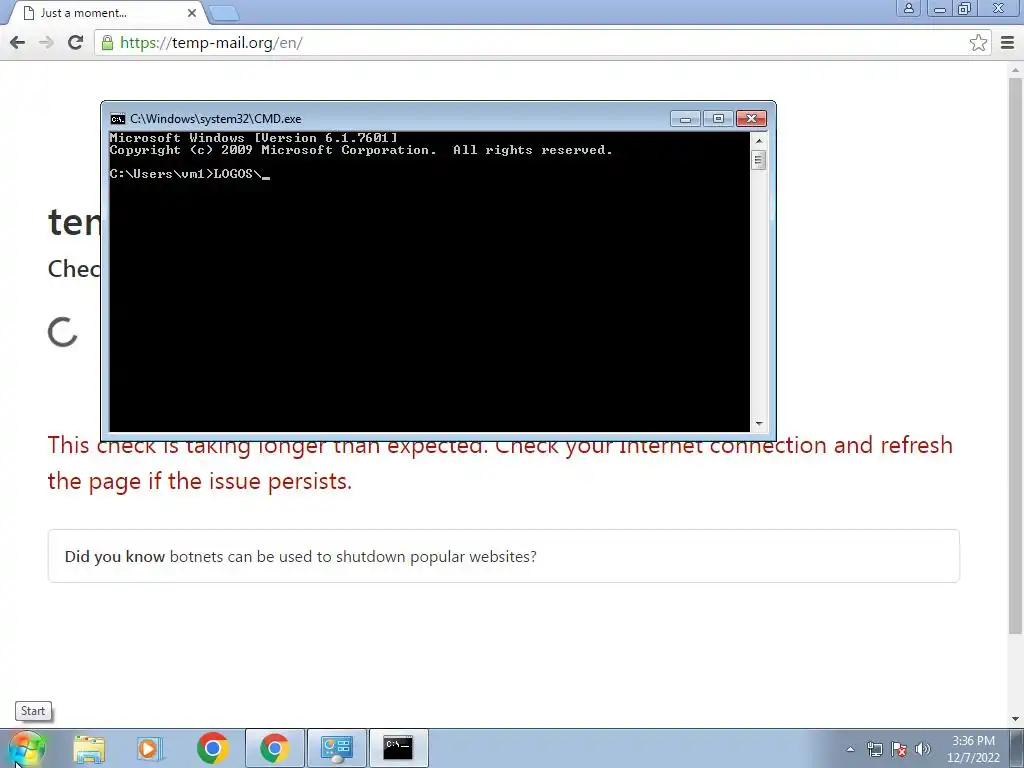The height and width of the screenshot is (768, 1024).
Task: Switch to the CMD taskbar button
Action: point(398,748)
